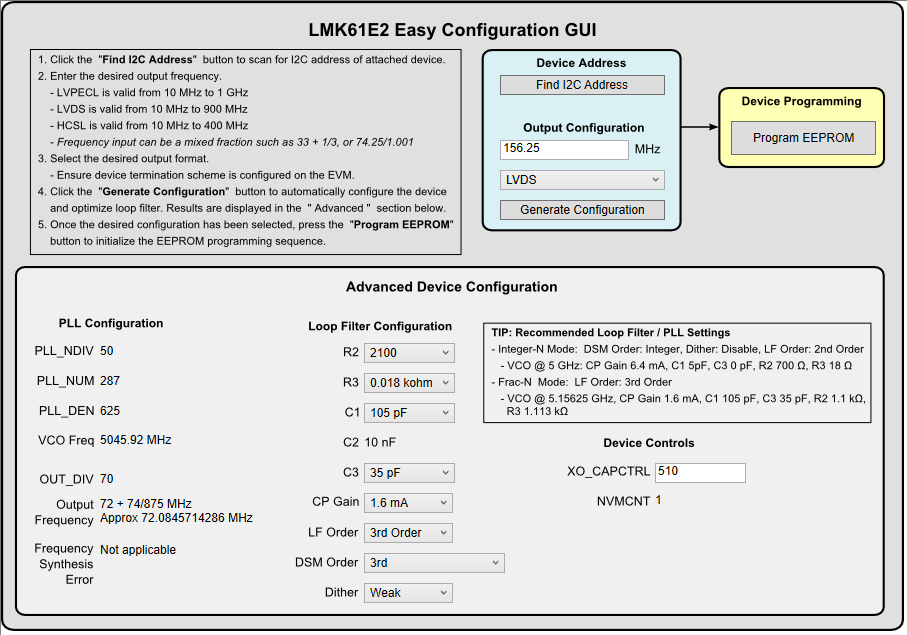Open the LVDS output format dropdown
The height and width of the screenshot is (635, 907).
point(582,180)
